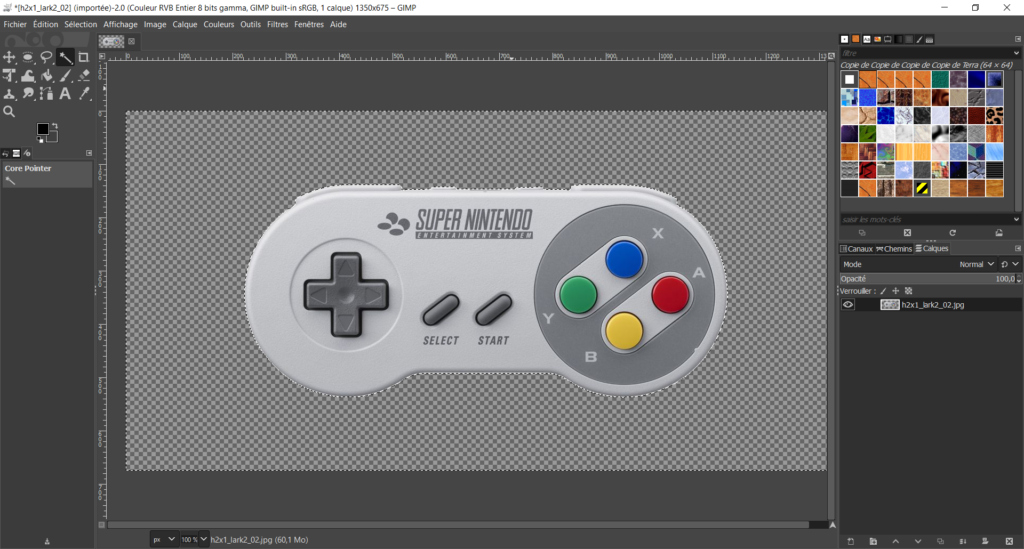Open the Couleurs menu
1024x549 pixels.
click(219, 24)
